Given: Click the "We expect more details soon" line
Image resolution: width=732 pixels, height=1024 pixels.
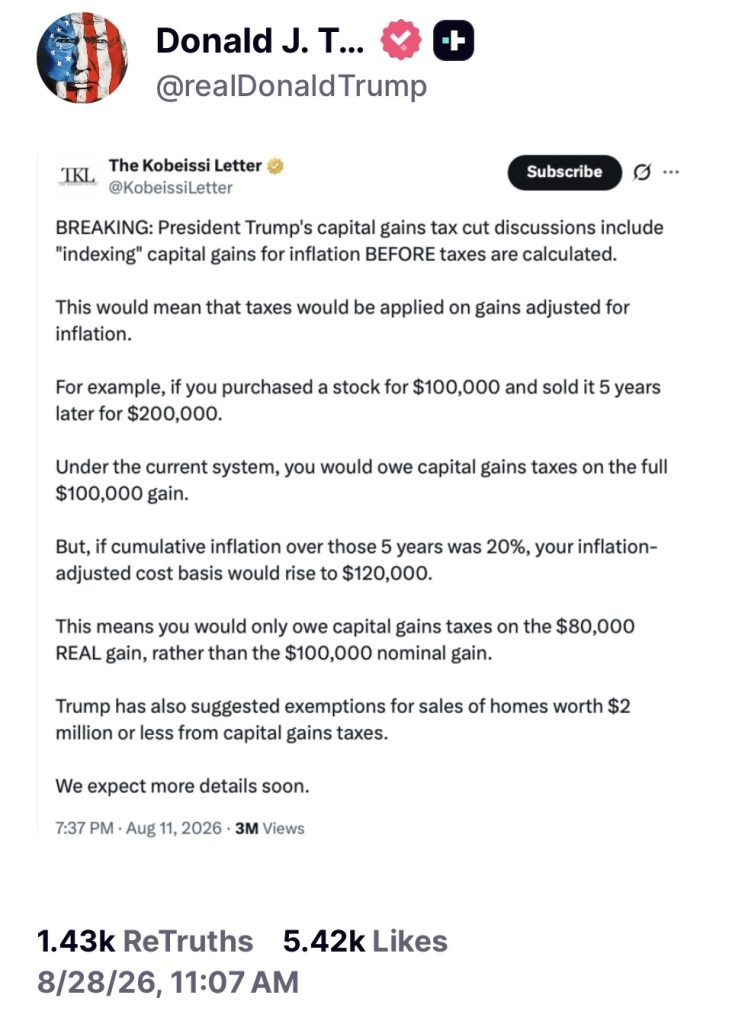Looking at the screenshot, I should [182, 786].
